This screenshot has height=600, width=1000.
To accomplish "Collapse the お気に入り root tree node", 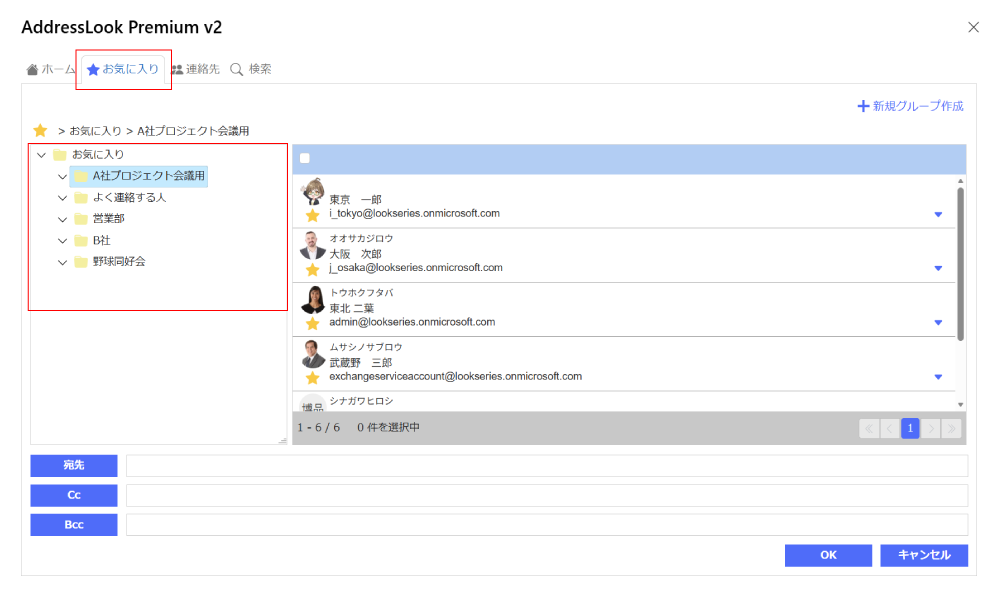I will pyautogui.click(x=41, y=155).
